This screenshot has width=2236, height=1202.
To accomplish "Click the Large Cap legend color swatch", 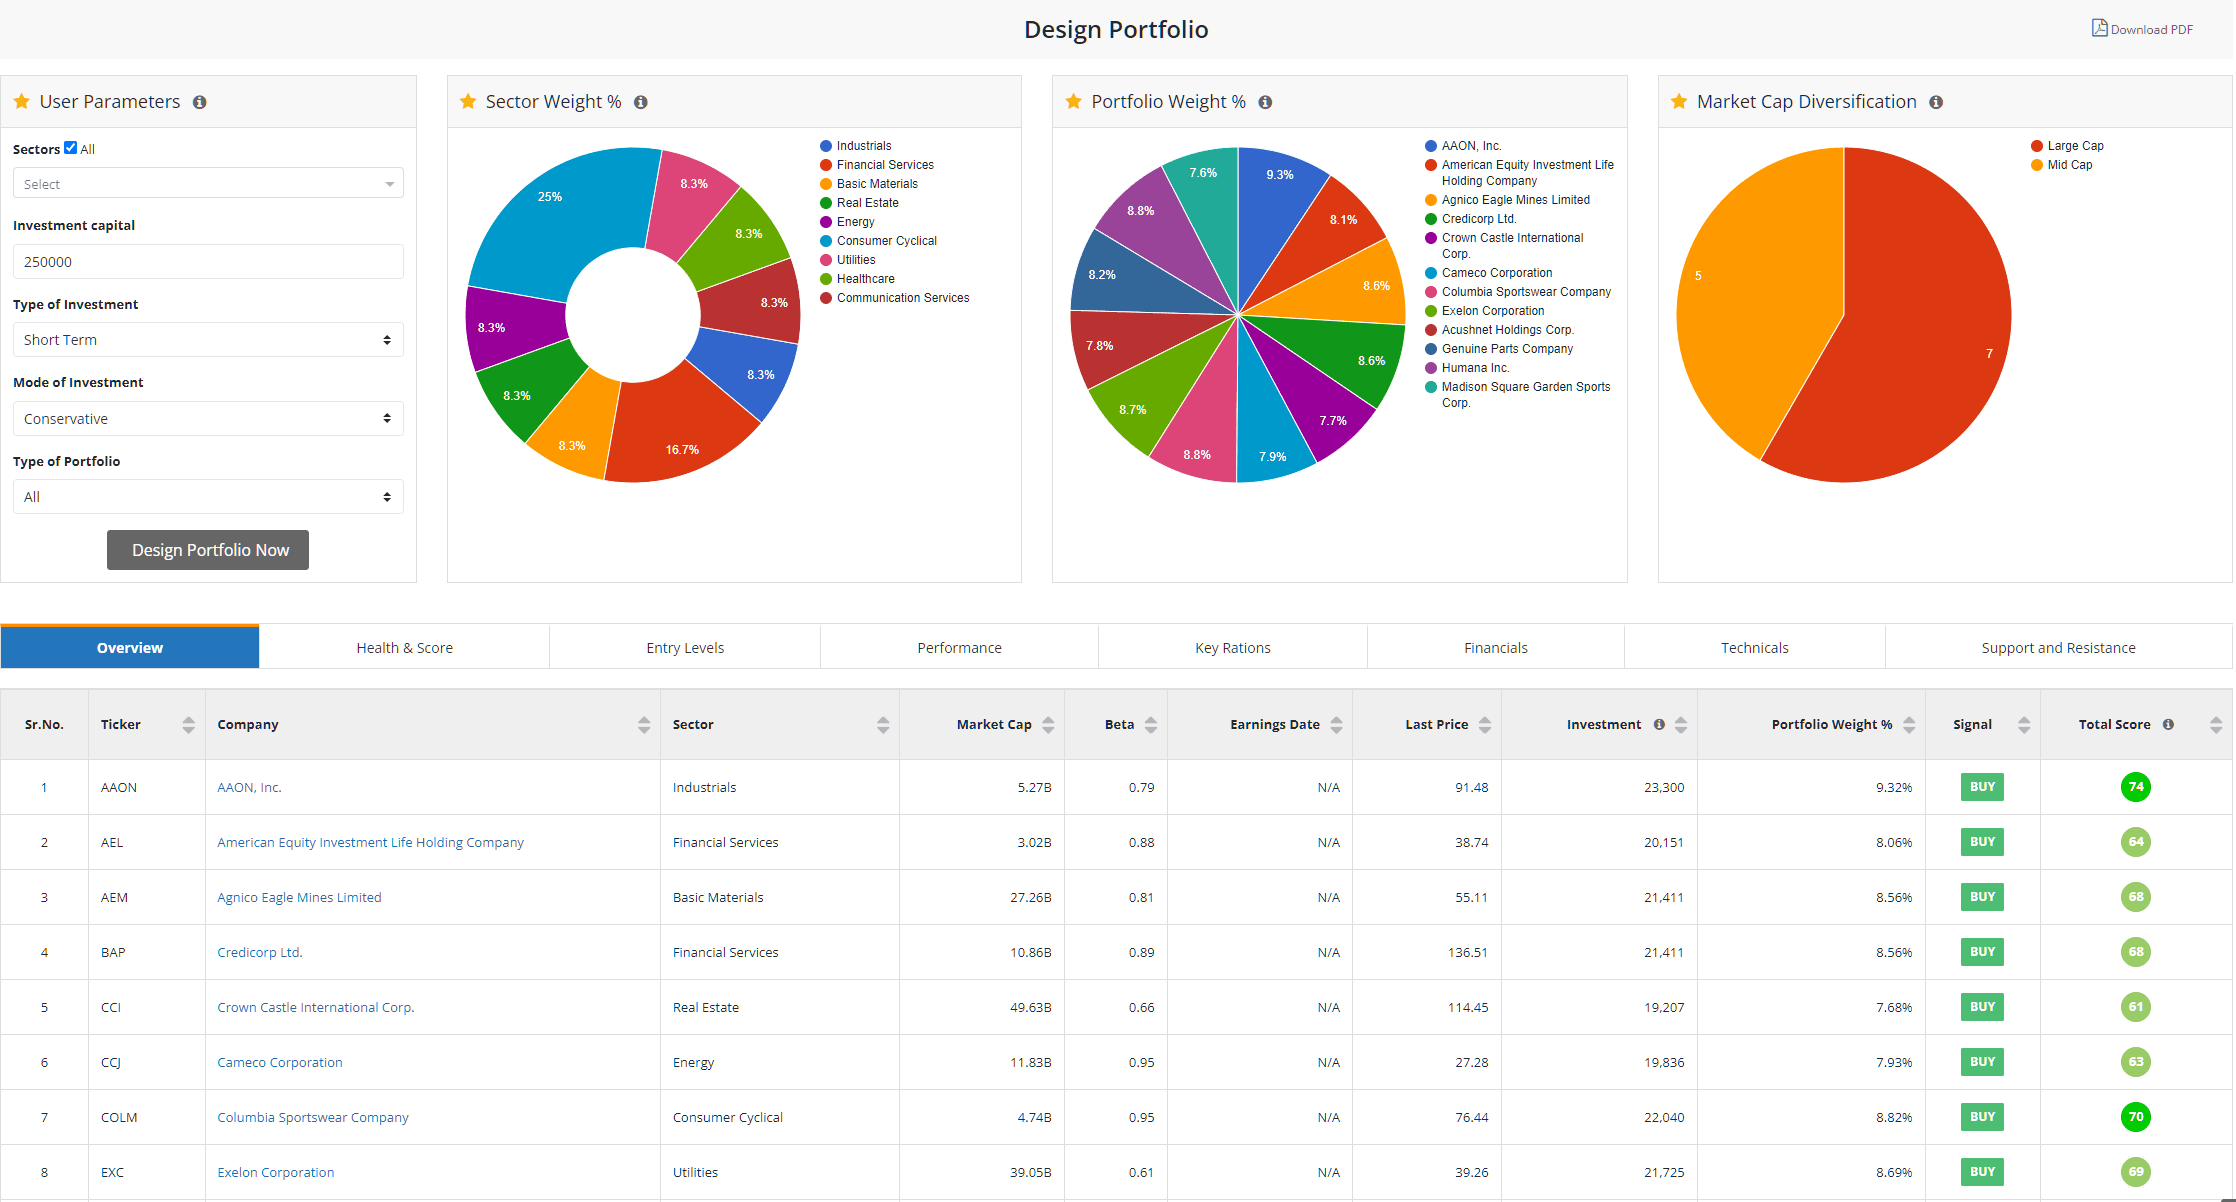I will 2036,145.
